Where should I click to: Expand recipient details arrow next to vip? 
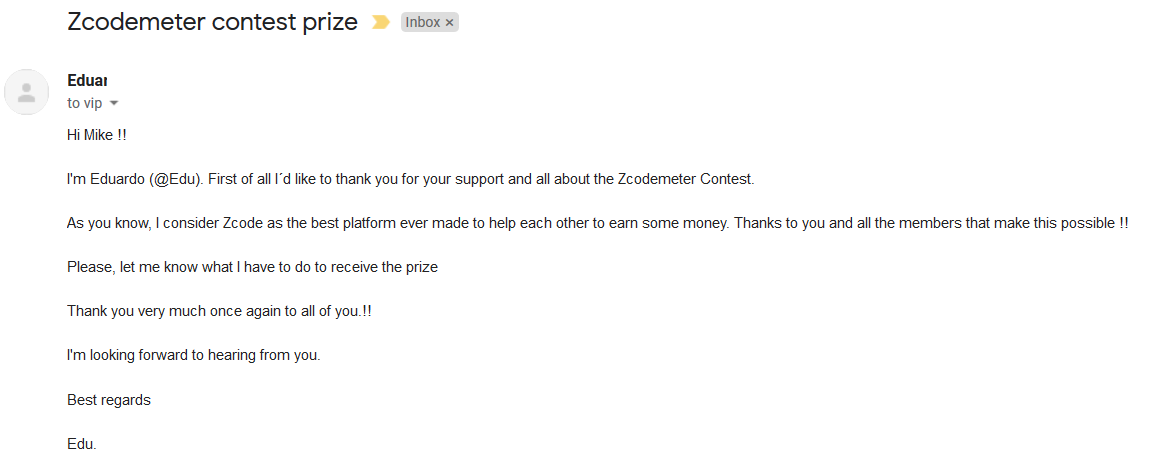(113, 104)
